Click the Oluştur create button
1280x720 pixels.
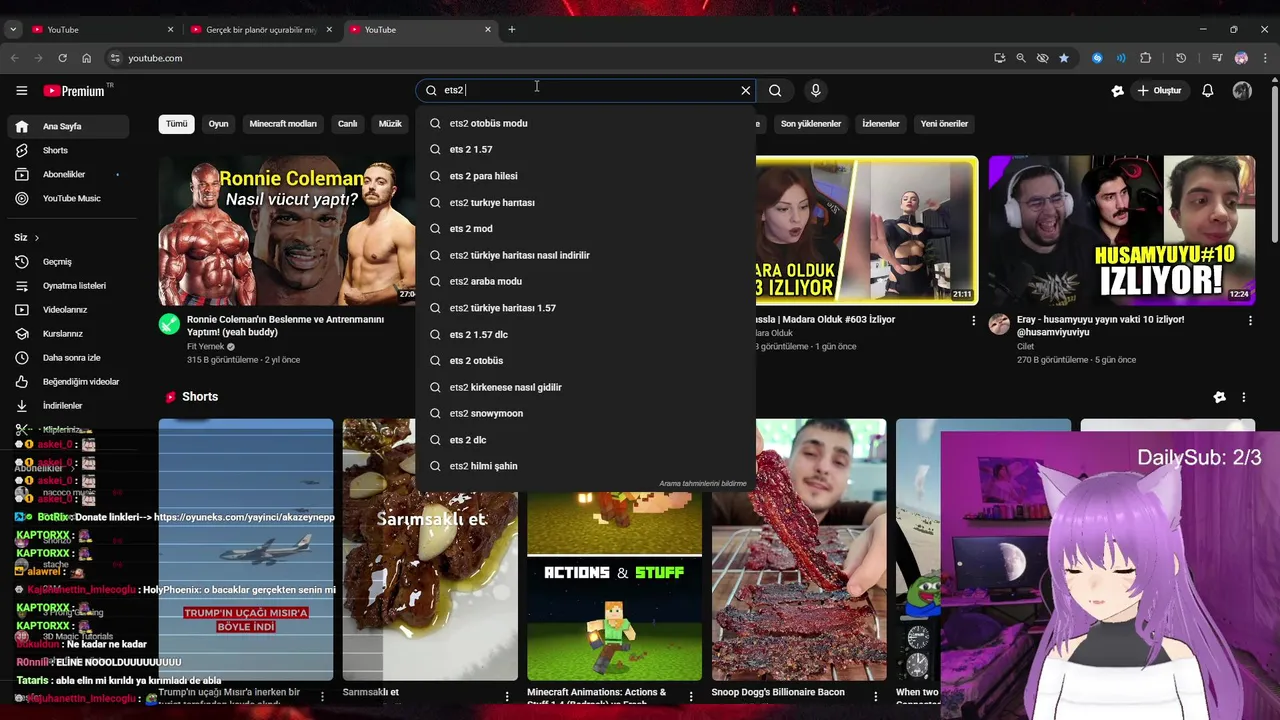1159,90
